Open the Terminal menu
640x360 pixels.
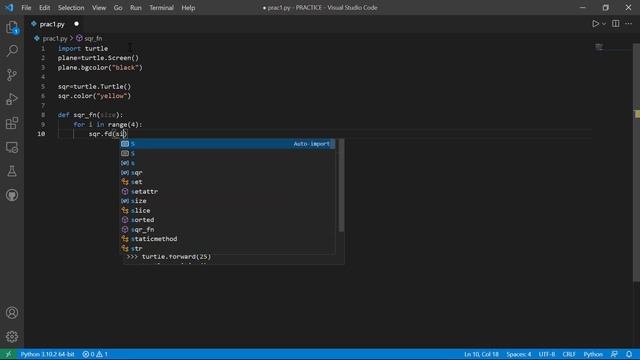161,8
